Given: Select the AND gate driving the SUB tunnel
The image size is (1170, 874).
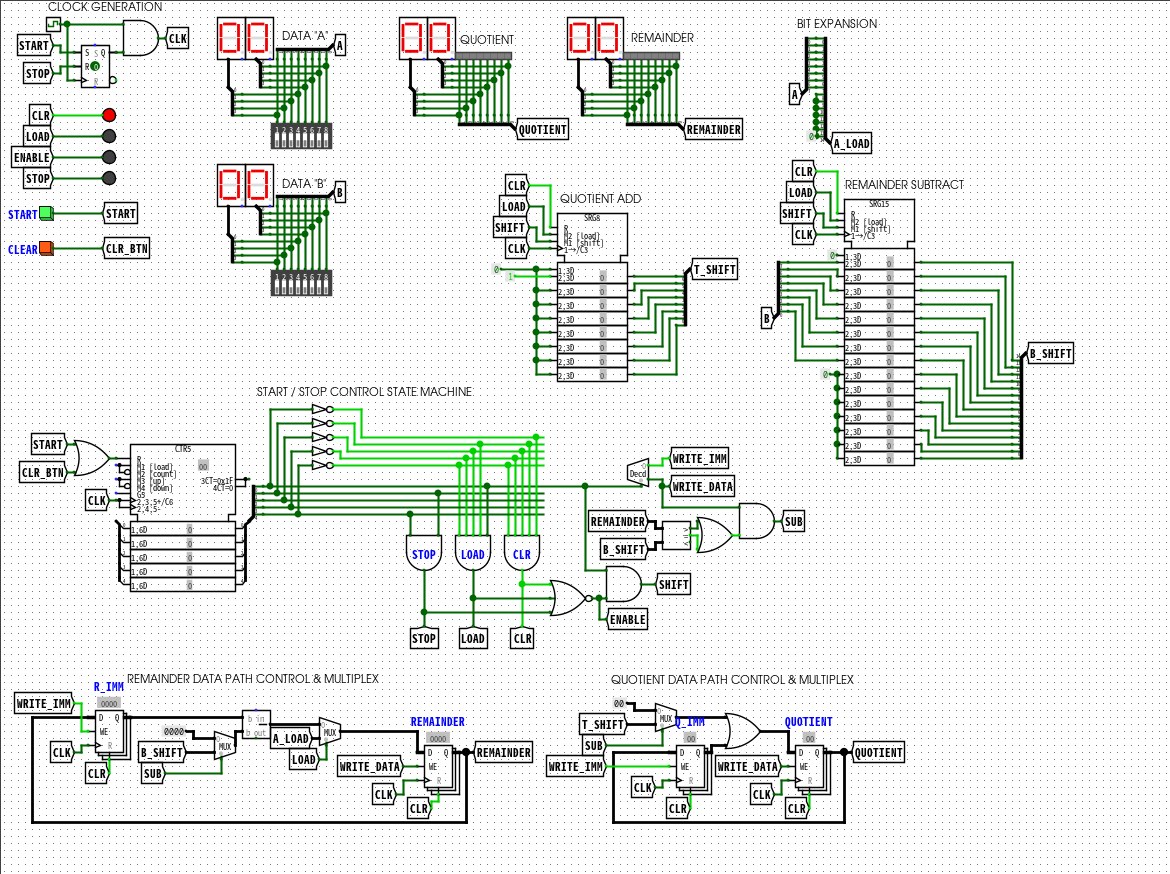Looking at the screenshot, I should tap(757, 521).
